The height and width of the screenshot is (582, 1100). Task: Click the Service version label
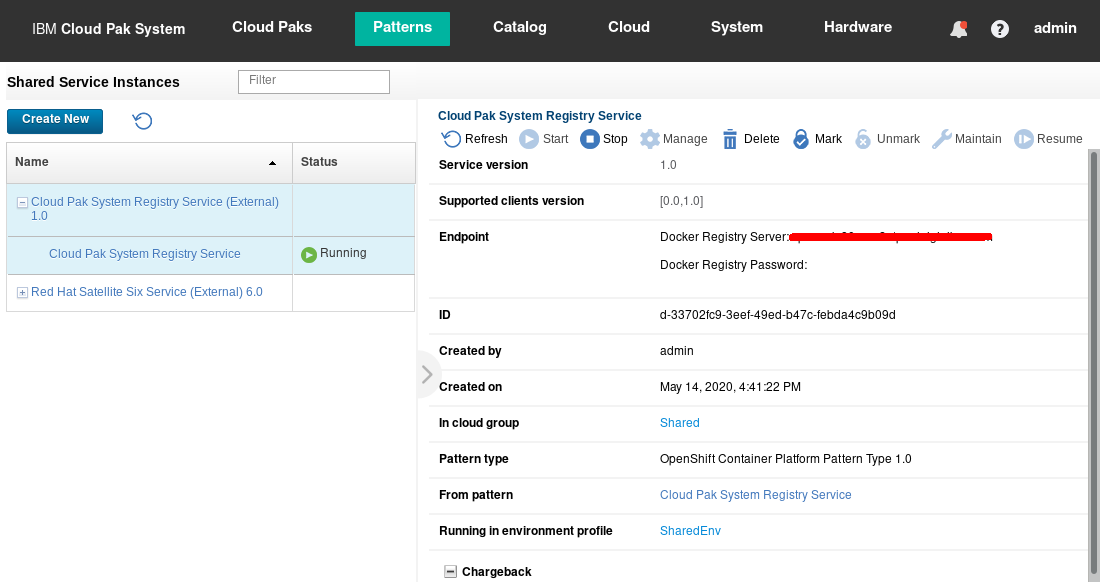click(x=483, y=165)
